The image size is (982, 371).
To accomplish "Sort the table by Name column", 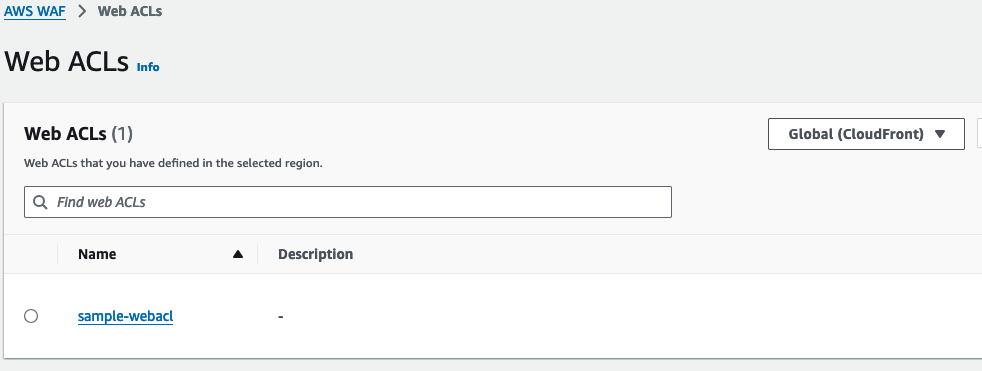I will [97, 254].
